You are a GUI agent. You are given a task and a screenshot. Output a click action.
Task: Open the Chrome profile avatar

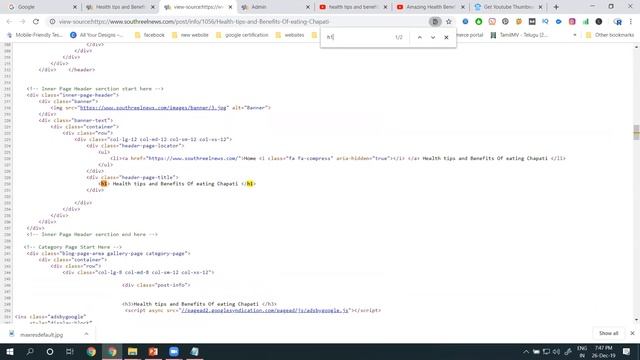click(x=618, y=22)
